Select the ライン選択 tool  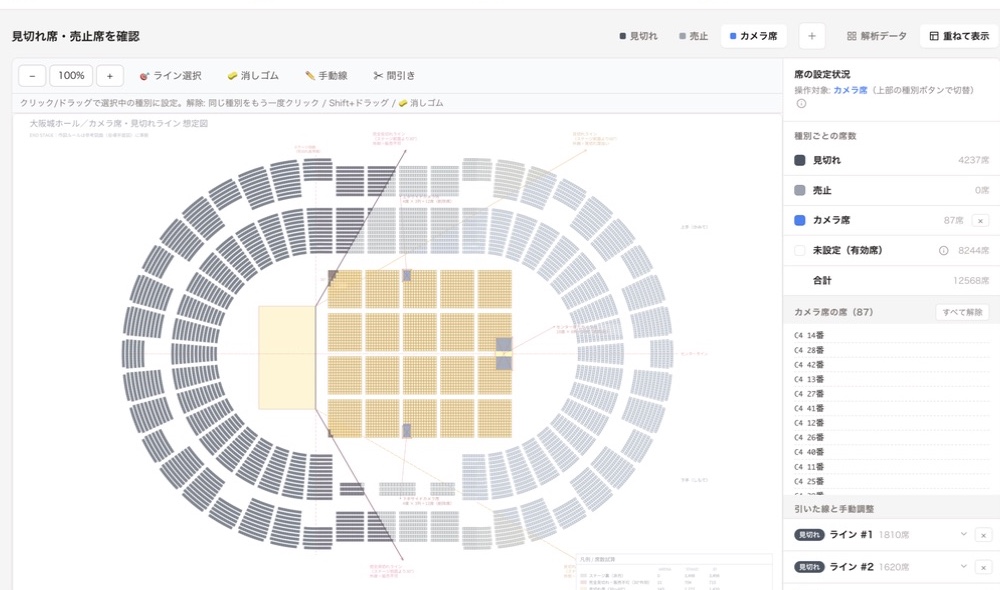pyautogui.click(x=170, y=76)
